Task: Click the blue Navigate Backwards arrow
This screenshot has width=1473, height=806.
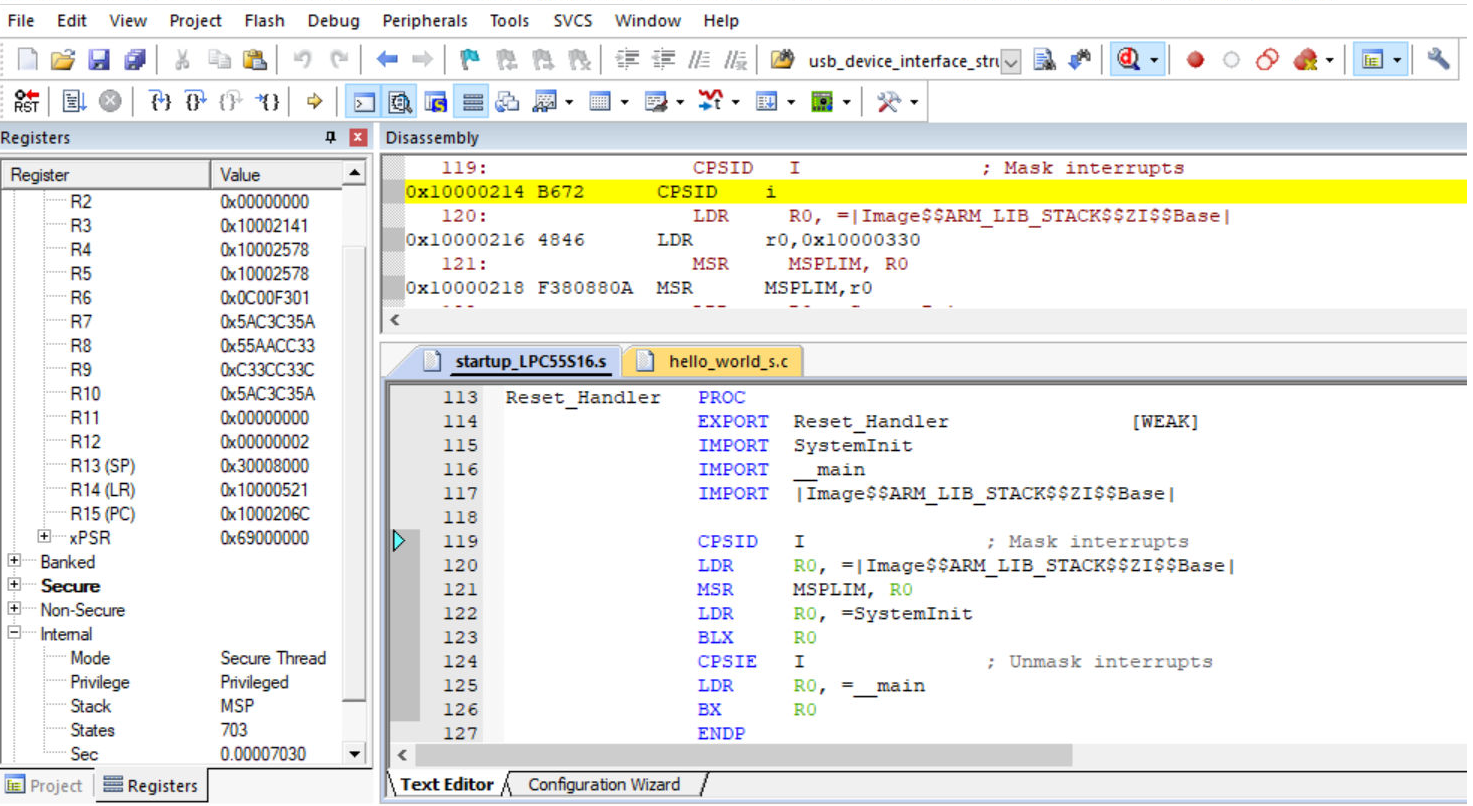Action: point(387,60)
